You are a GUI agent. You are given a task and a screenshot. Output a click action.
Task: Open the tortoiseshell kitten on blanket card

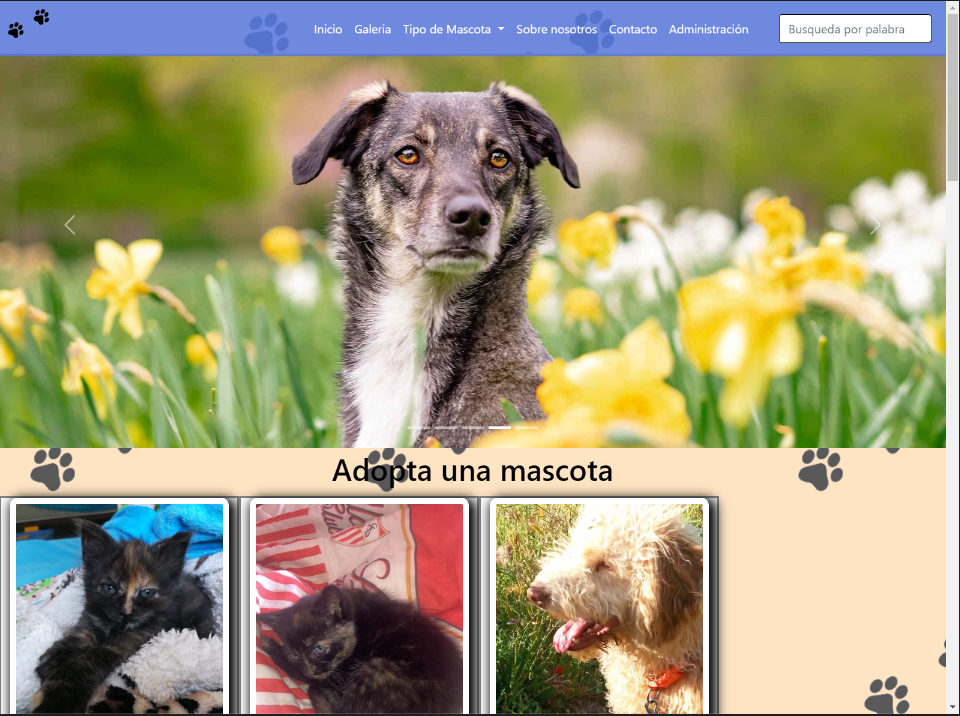coord(119,607)
